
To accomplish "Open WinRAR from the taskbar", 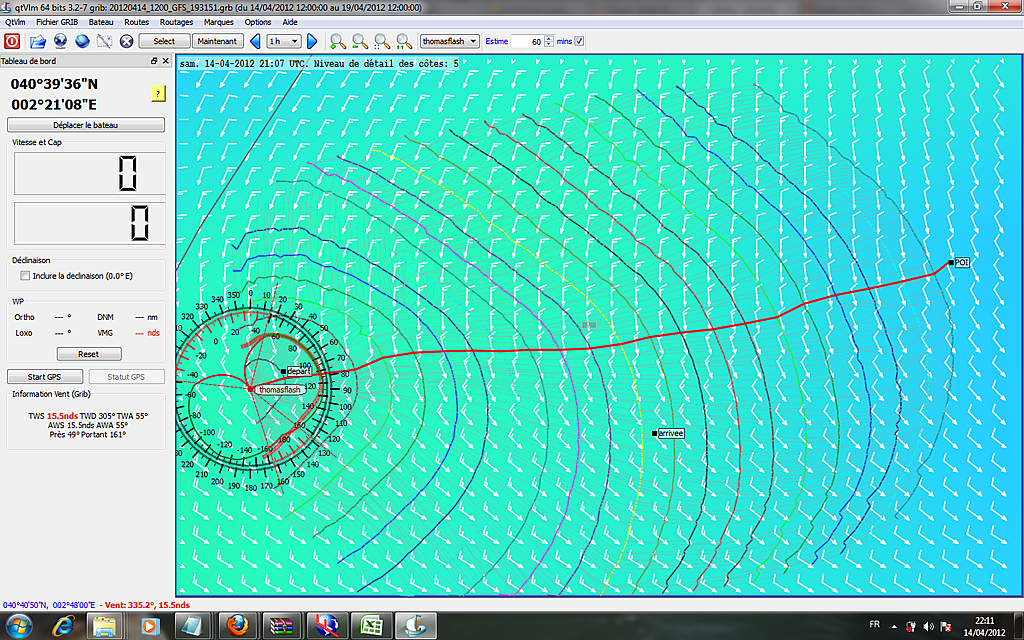I will coord(281,627).
